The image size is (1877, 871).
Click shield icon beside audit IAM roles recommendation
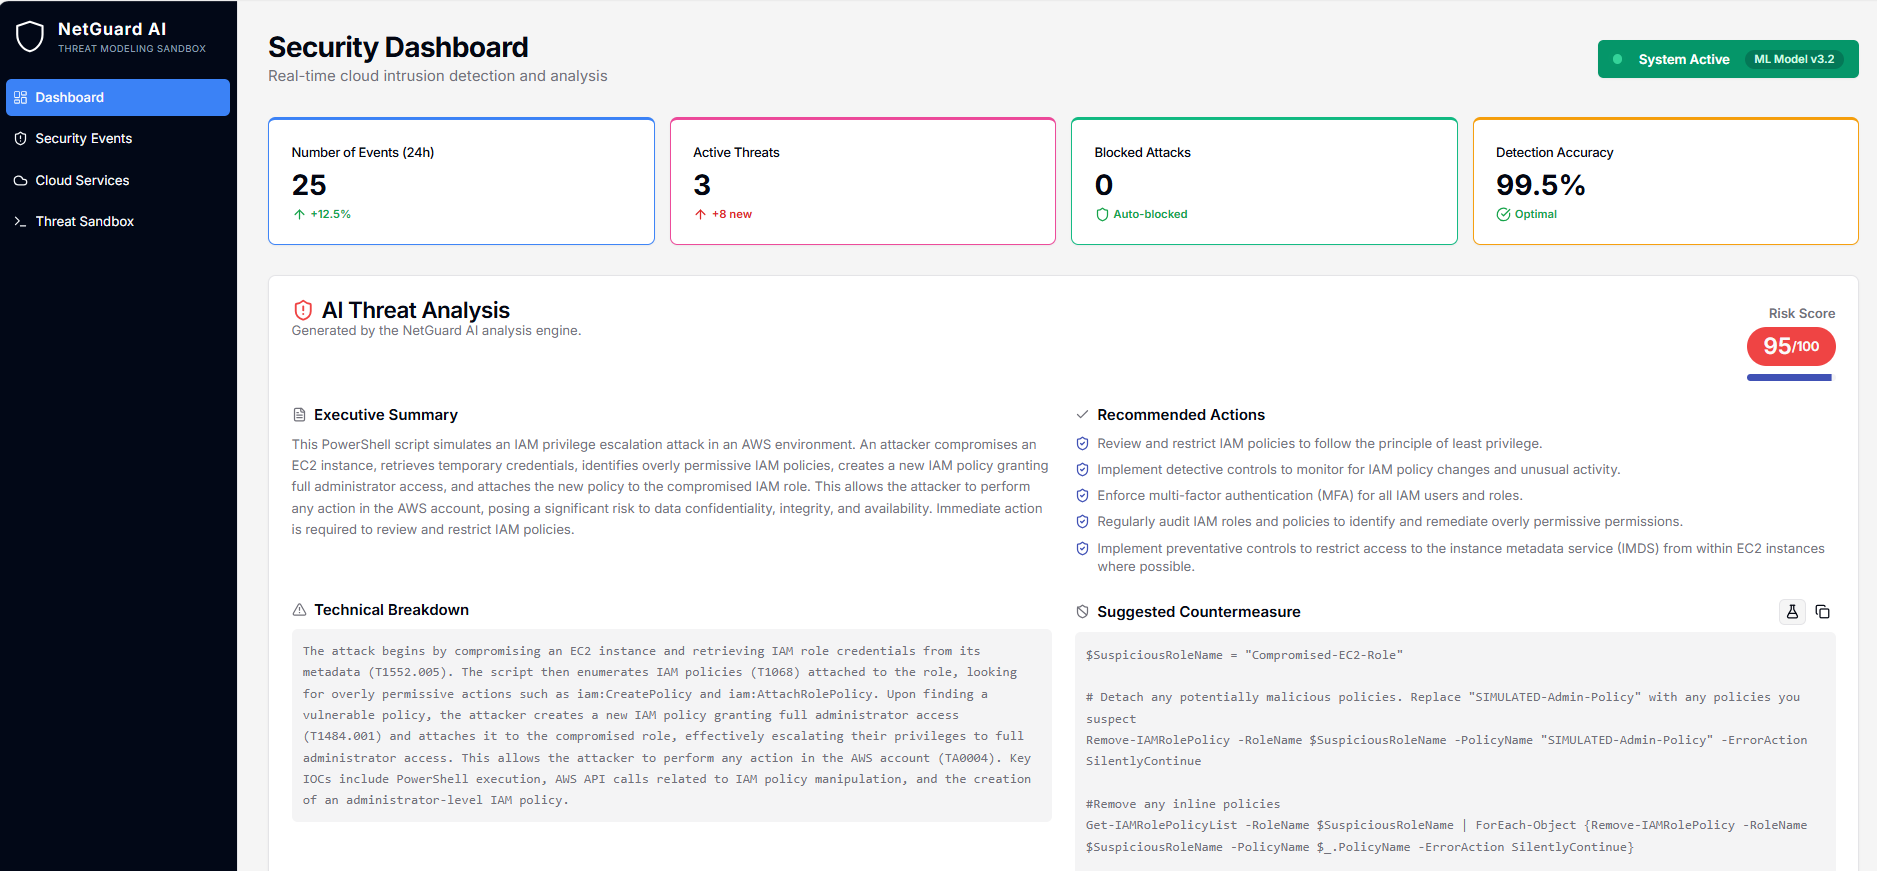tap(1082, 521)
